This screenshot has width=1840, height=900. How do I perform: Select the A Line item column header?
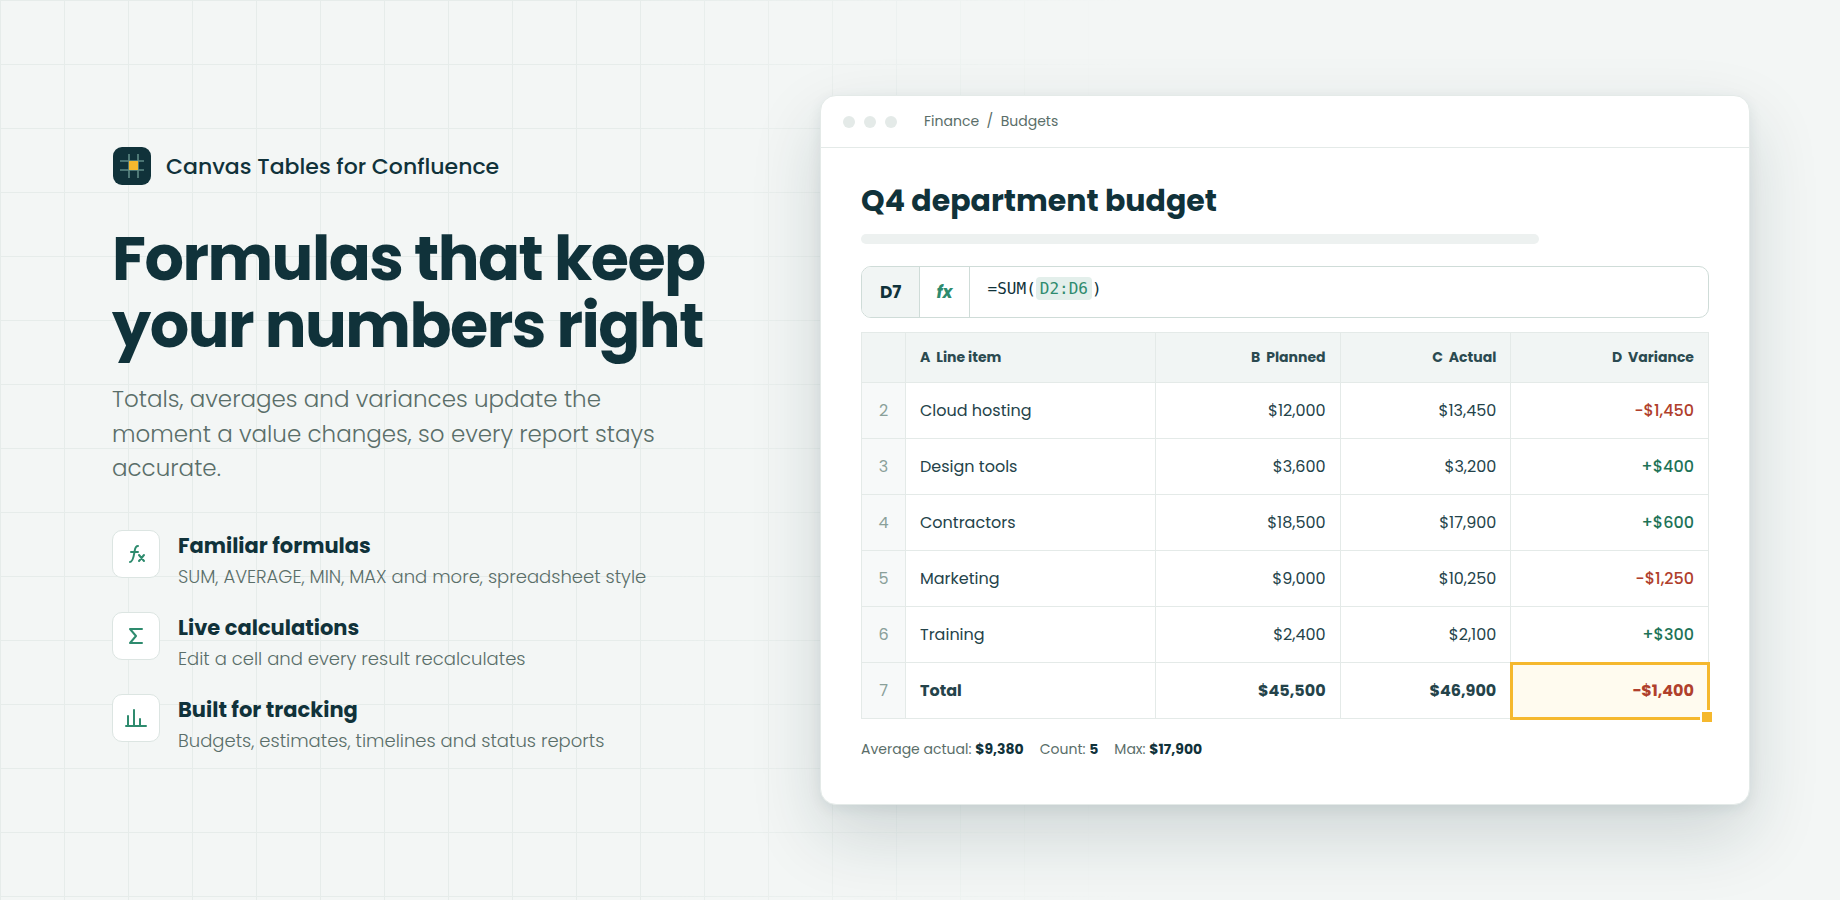(x=1030, y=357)
